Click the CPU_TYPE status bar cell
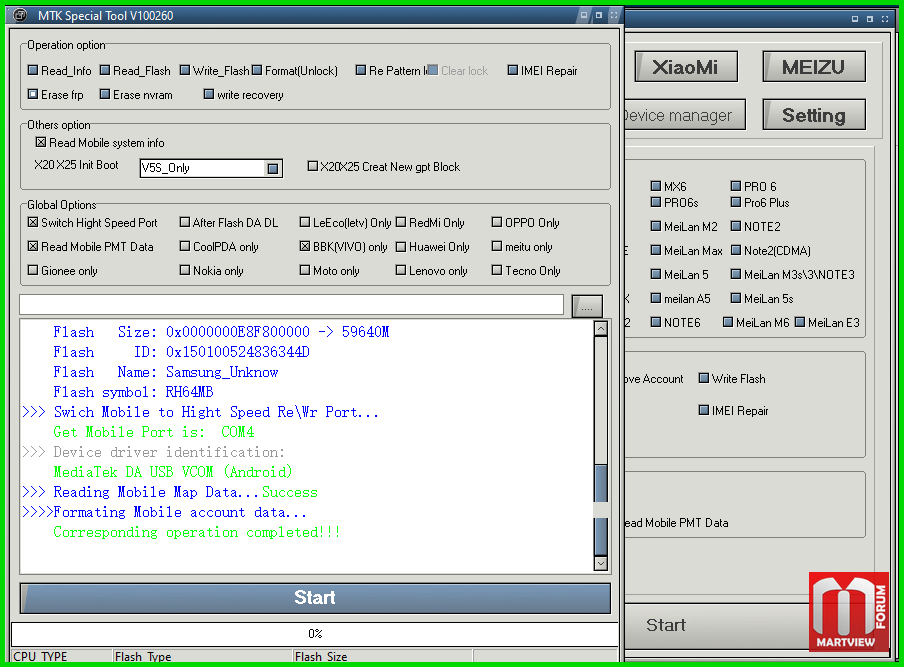The width and height of the screenshot is (904, 667). point(61,656)
